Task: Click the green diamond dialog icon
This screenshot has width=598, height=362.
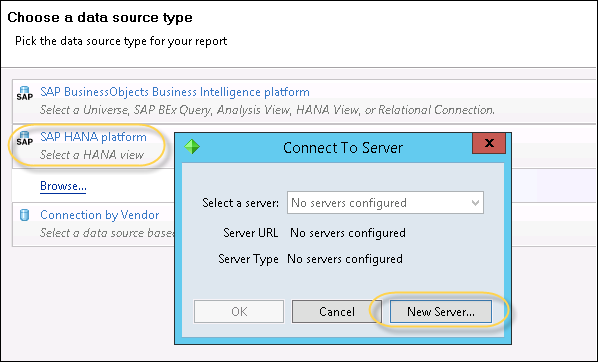Action: tap(192, 147)
